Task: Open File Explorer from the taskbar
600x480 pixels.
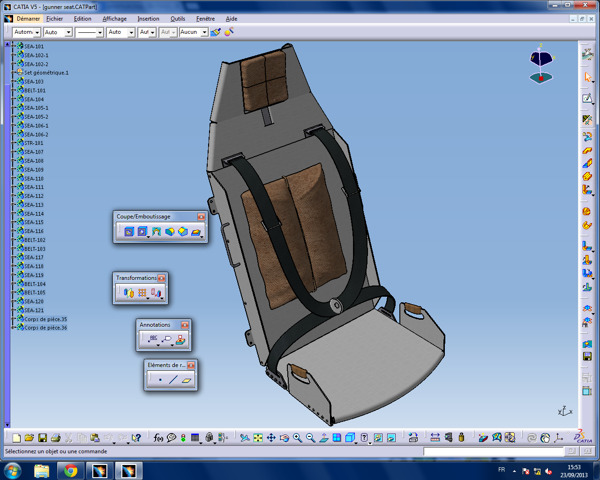Action: point(41,470)
